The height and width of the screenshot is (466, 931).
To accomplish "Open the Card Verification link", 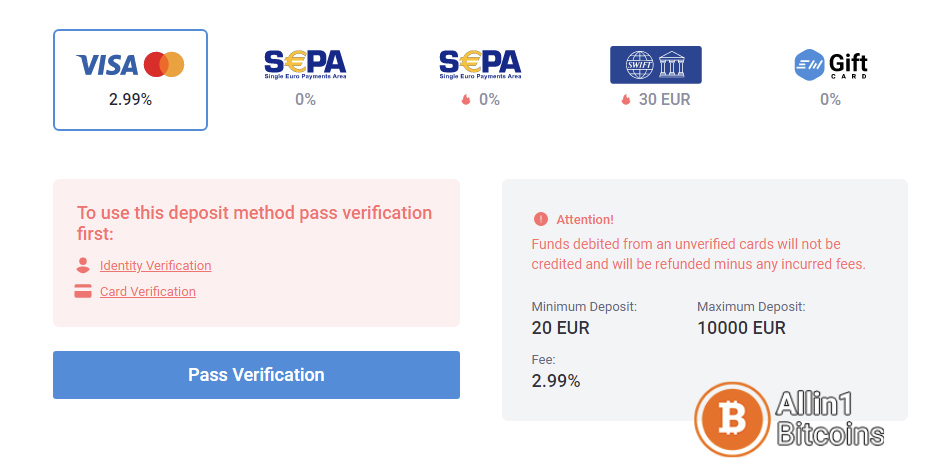I will 148,291.
